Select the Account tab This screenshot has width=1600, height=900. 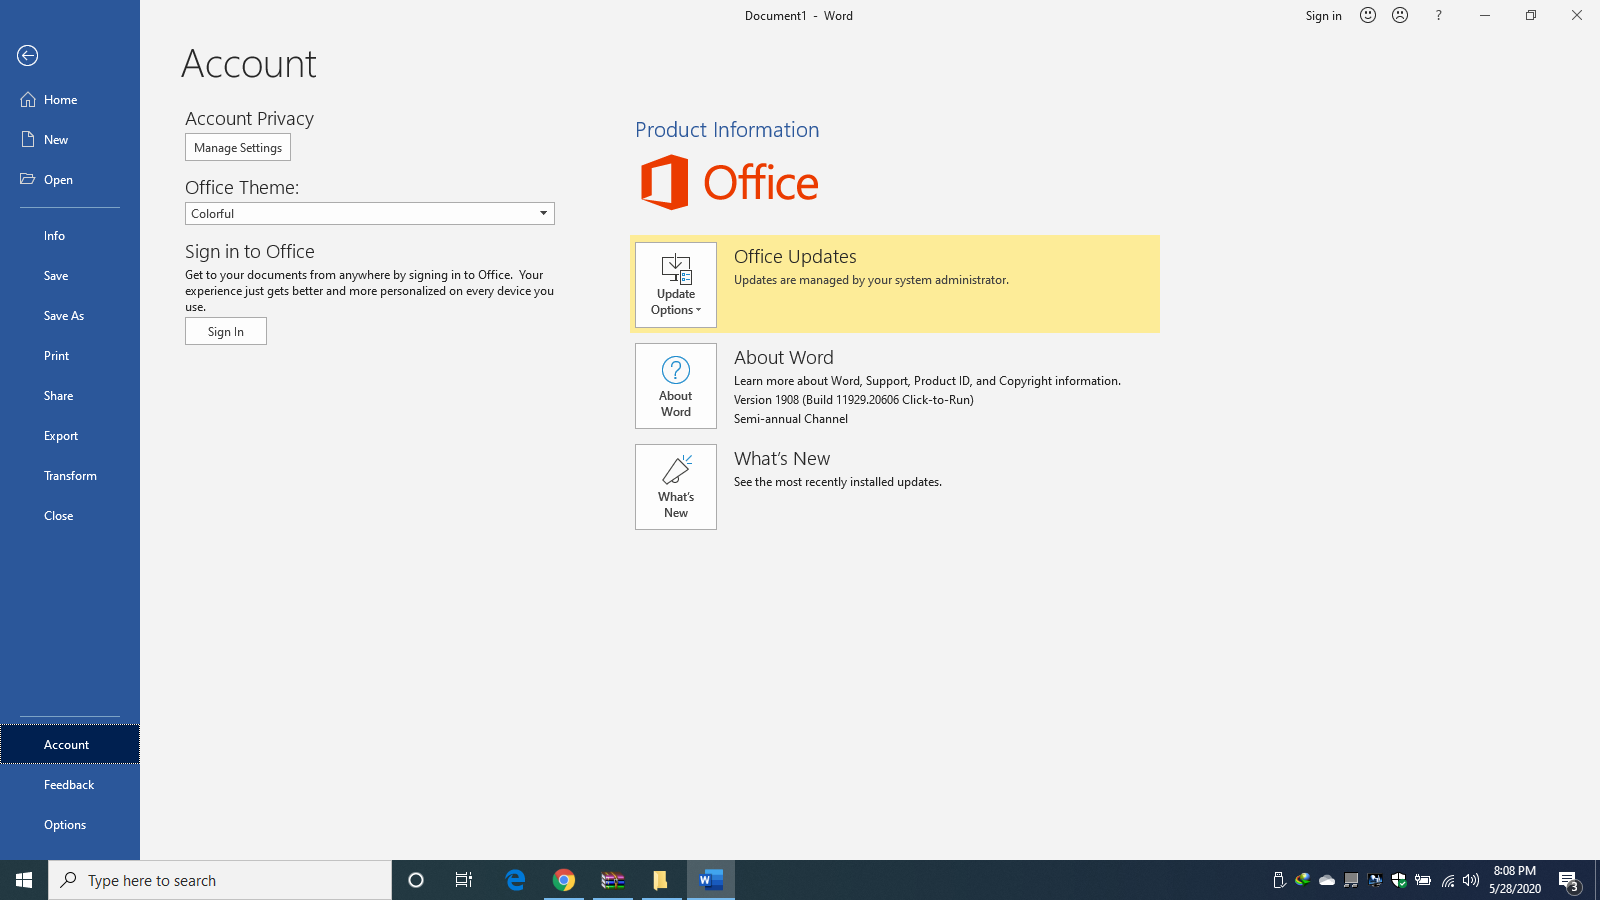click(x=70, y=745)
